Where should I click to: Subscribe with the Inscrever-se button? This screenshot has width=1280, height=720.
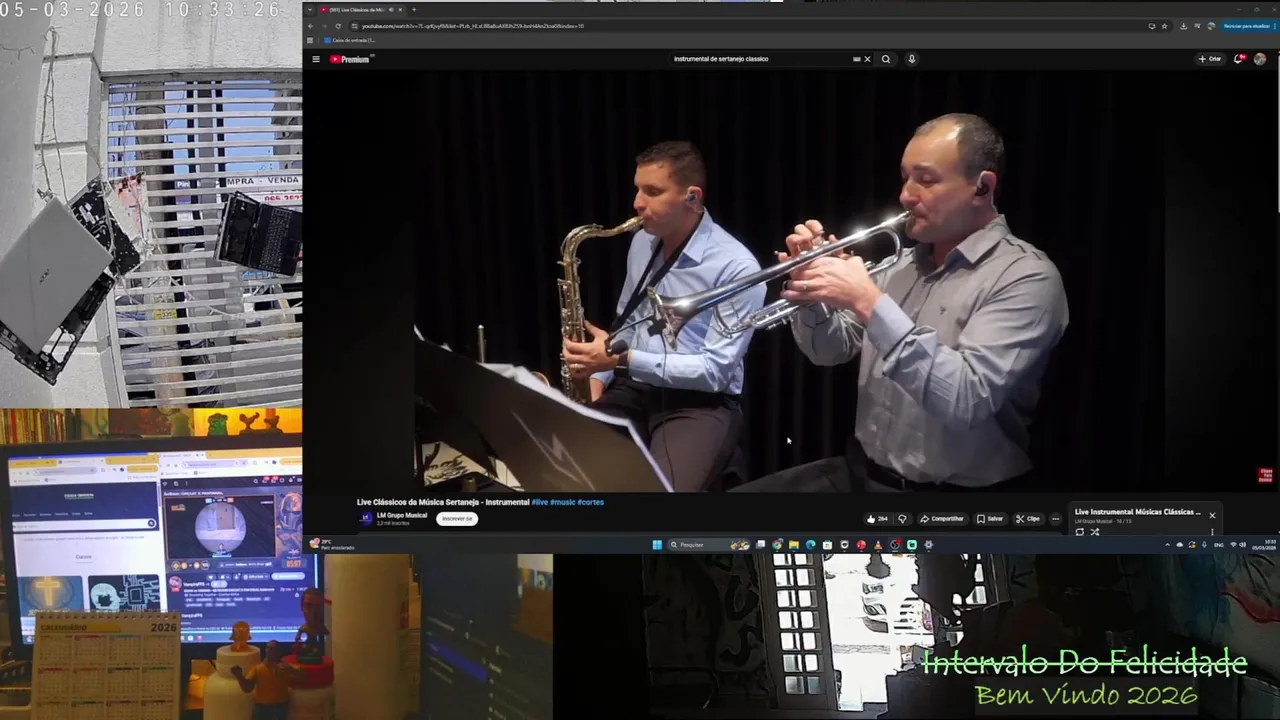pyautogui.click(x=457, y=519)
